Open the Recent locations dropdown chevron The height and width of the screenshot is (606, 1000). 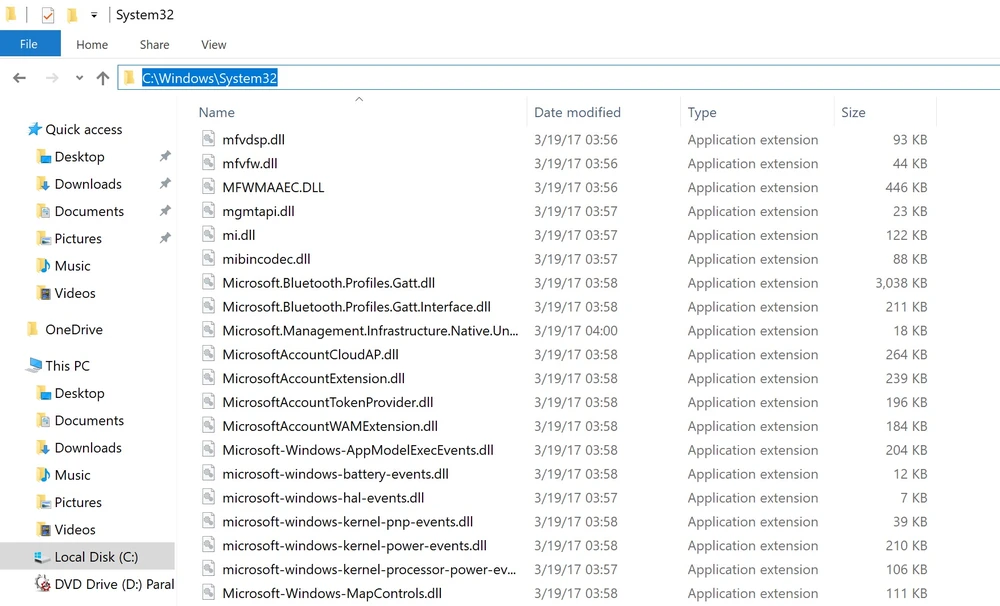(79, 78)
